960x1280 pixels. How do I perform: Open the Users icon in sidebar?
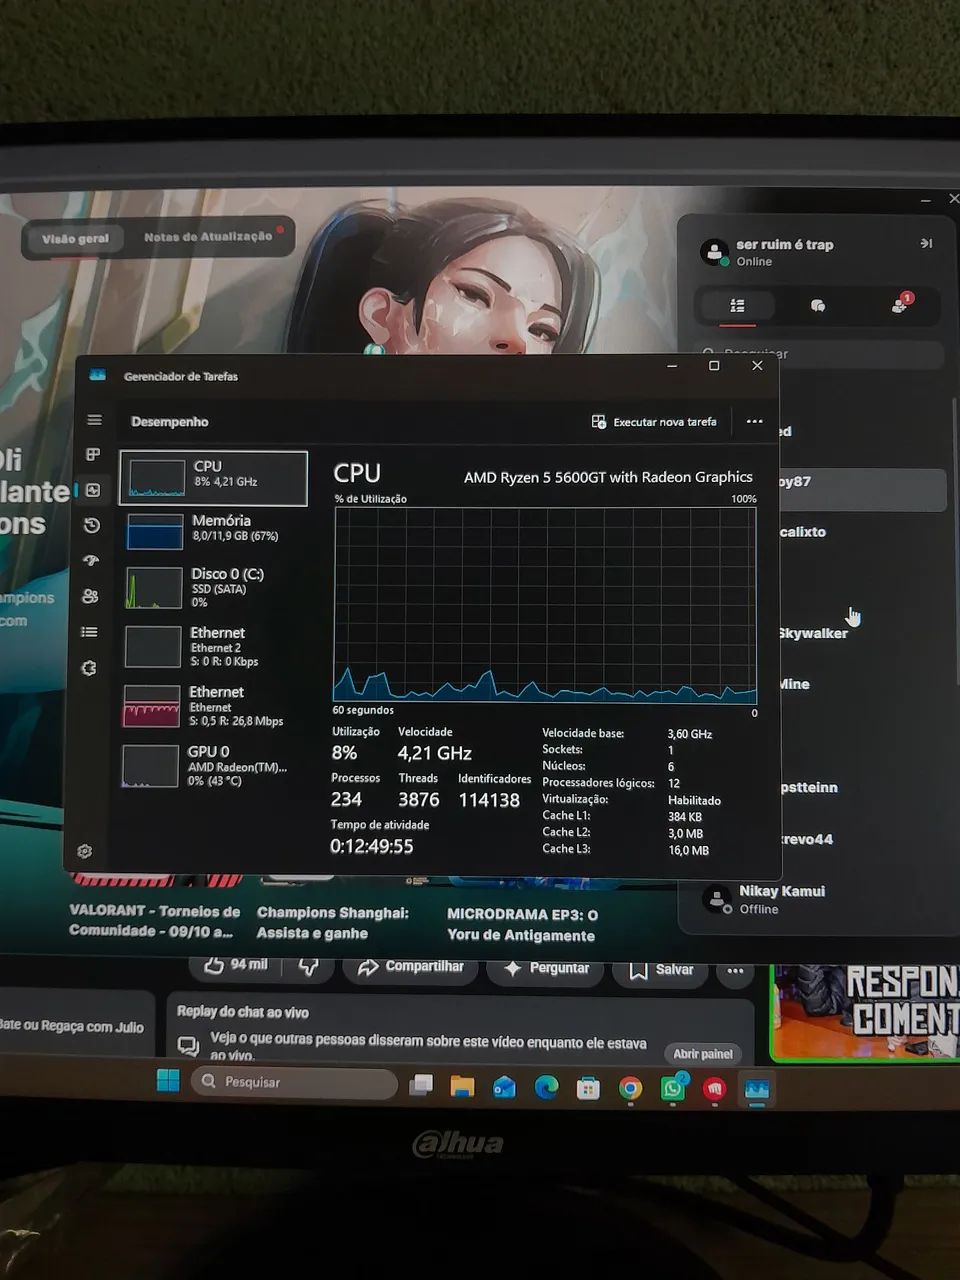[90, 596]
